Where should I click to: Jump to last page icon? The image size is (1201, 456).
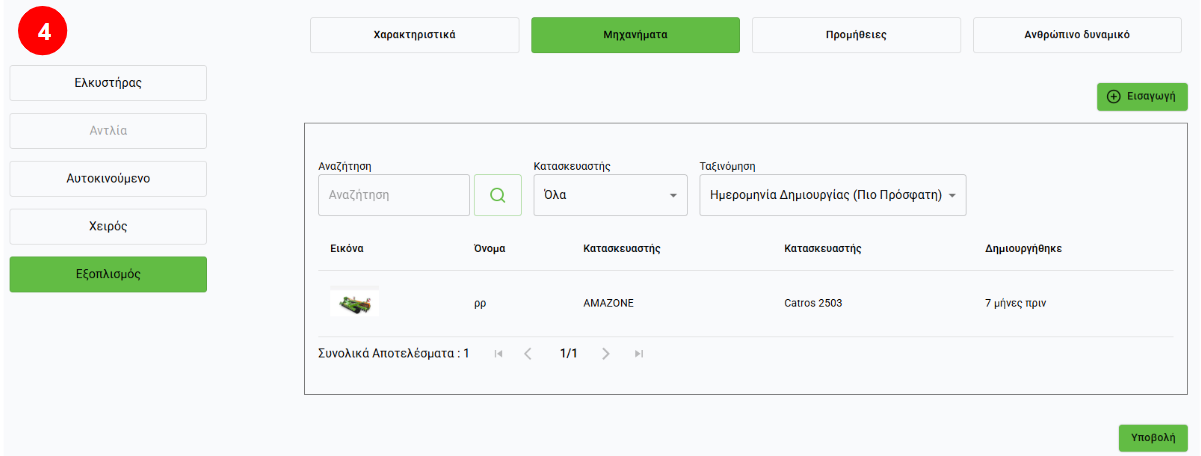tap(639, 354)
